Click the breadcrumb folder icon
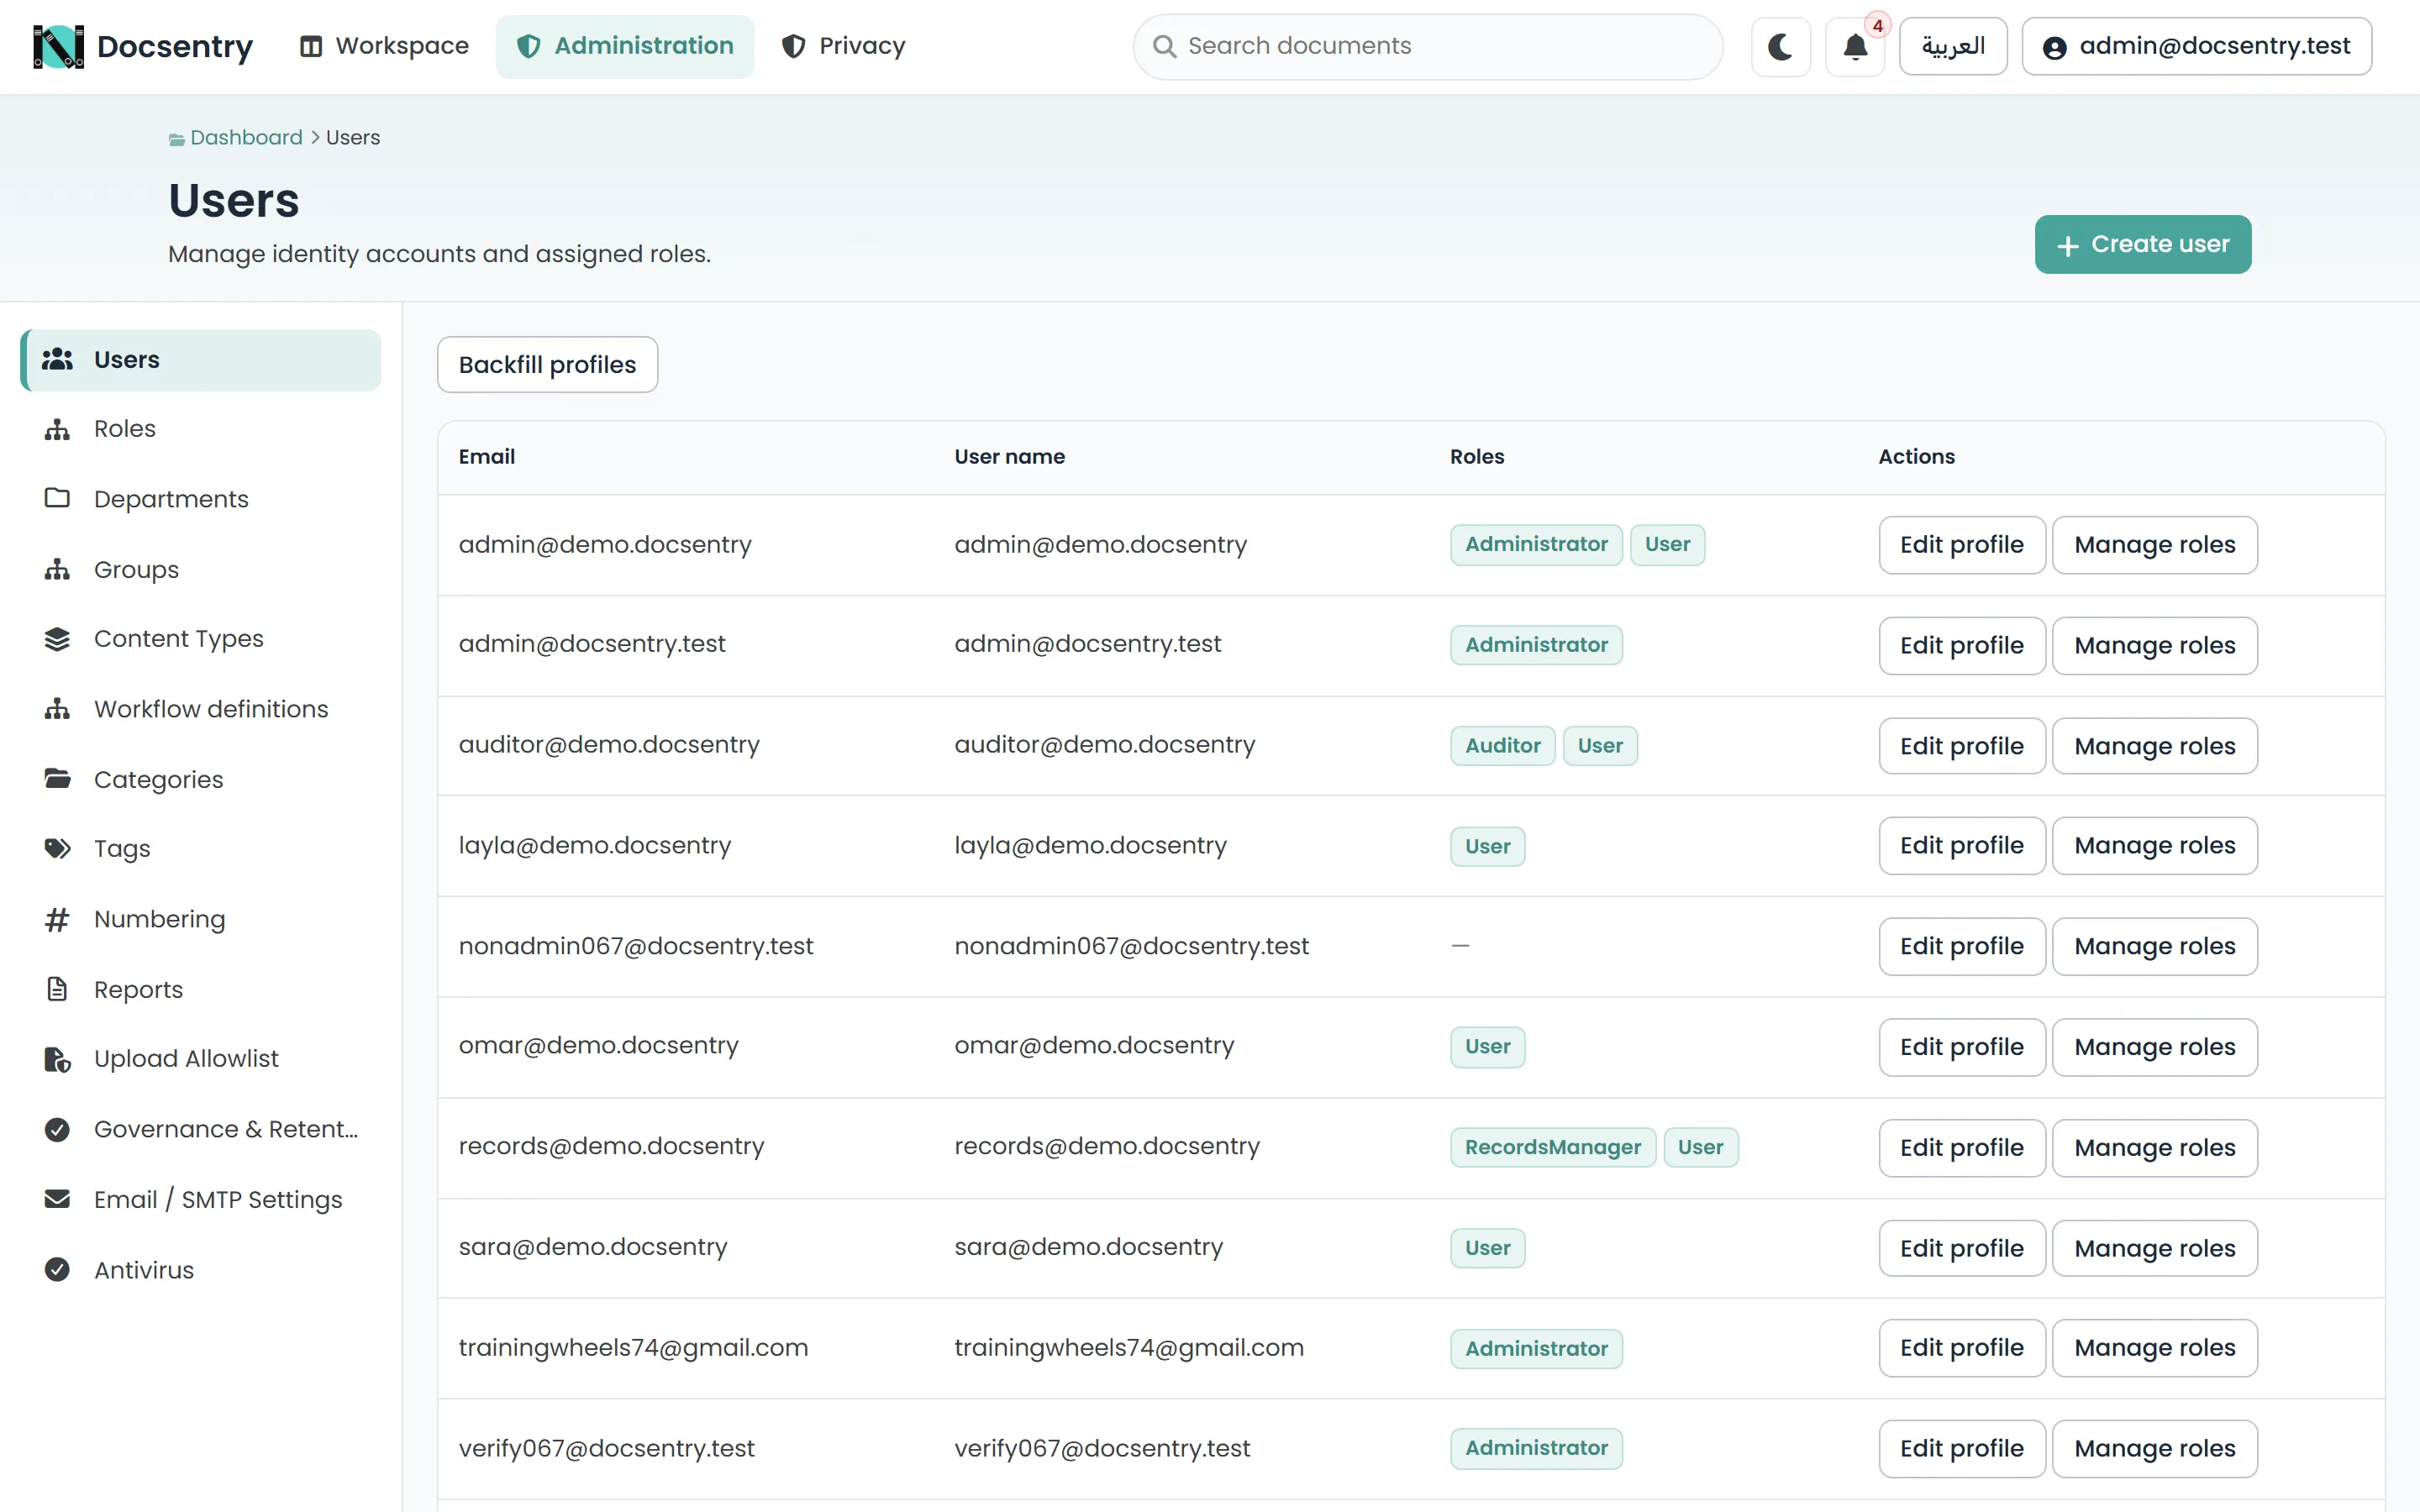This screenshot has height=1512, width=2420. (x=176, y=139)
